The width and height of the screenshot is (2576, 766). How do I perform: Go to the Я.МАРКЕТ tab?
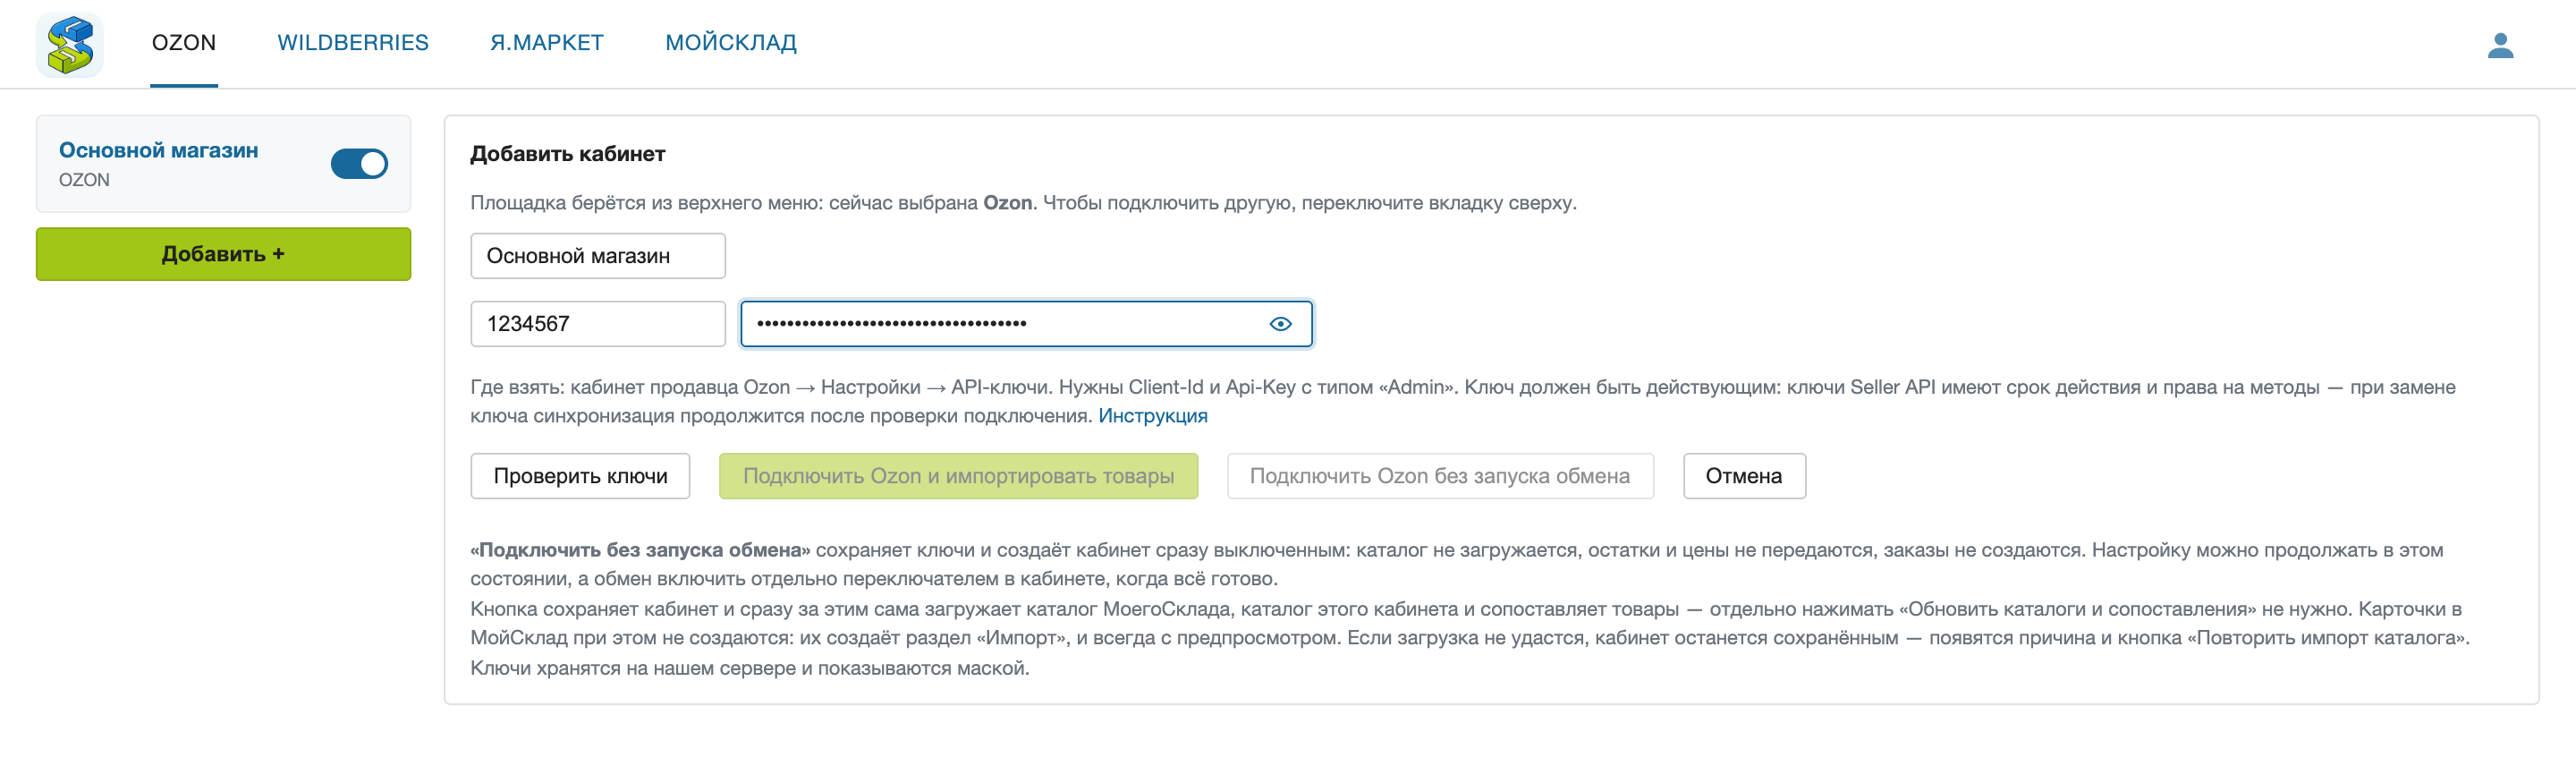click(547, 43)
